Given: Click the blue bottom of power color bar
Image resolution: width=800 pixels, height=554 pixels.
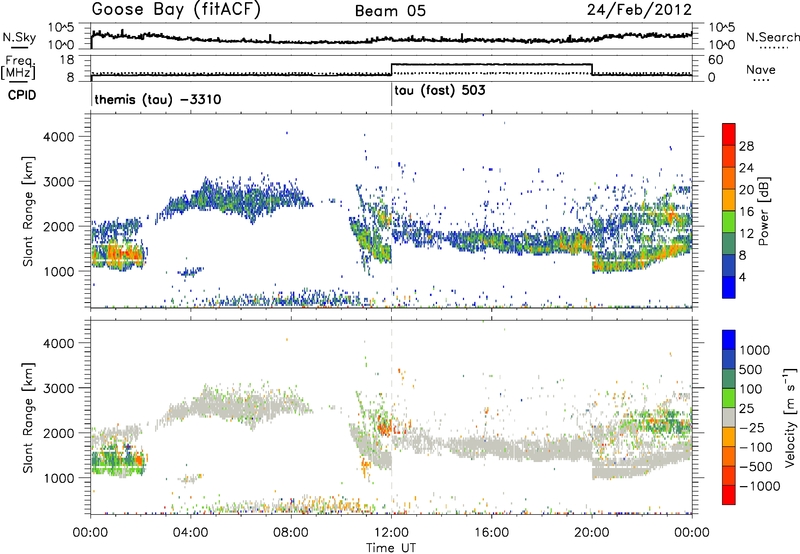Looking at the screenshot, I should coord(729,287).
